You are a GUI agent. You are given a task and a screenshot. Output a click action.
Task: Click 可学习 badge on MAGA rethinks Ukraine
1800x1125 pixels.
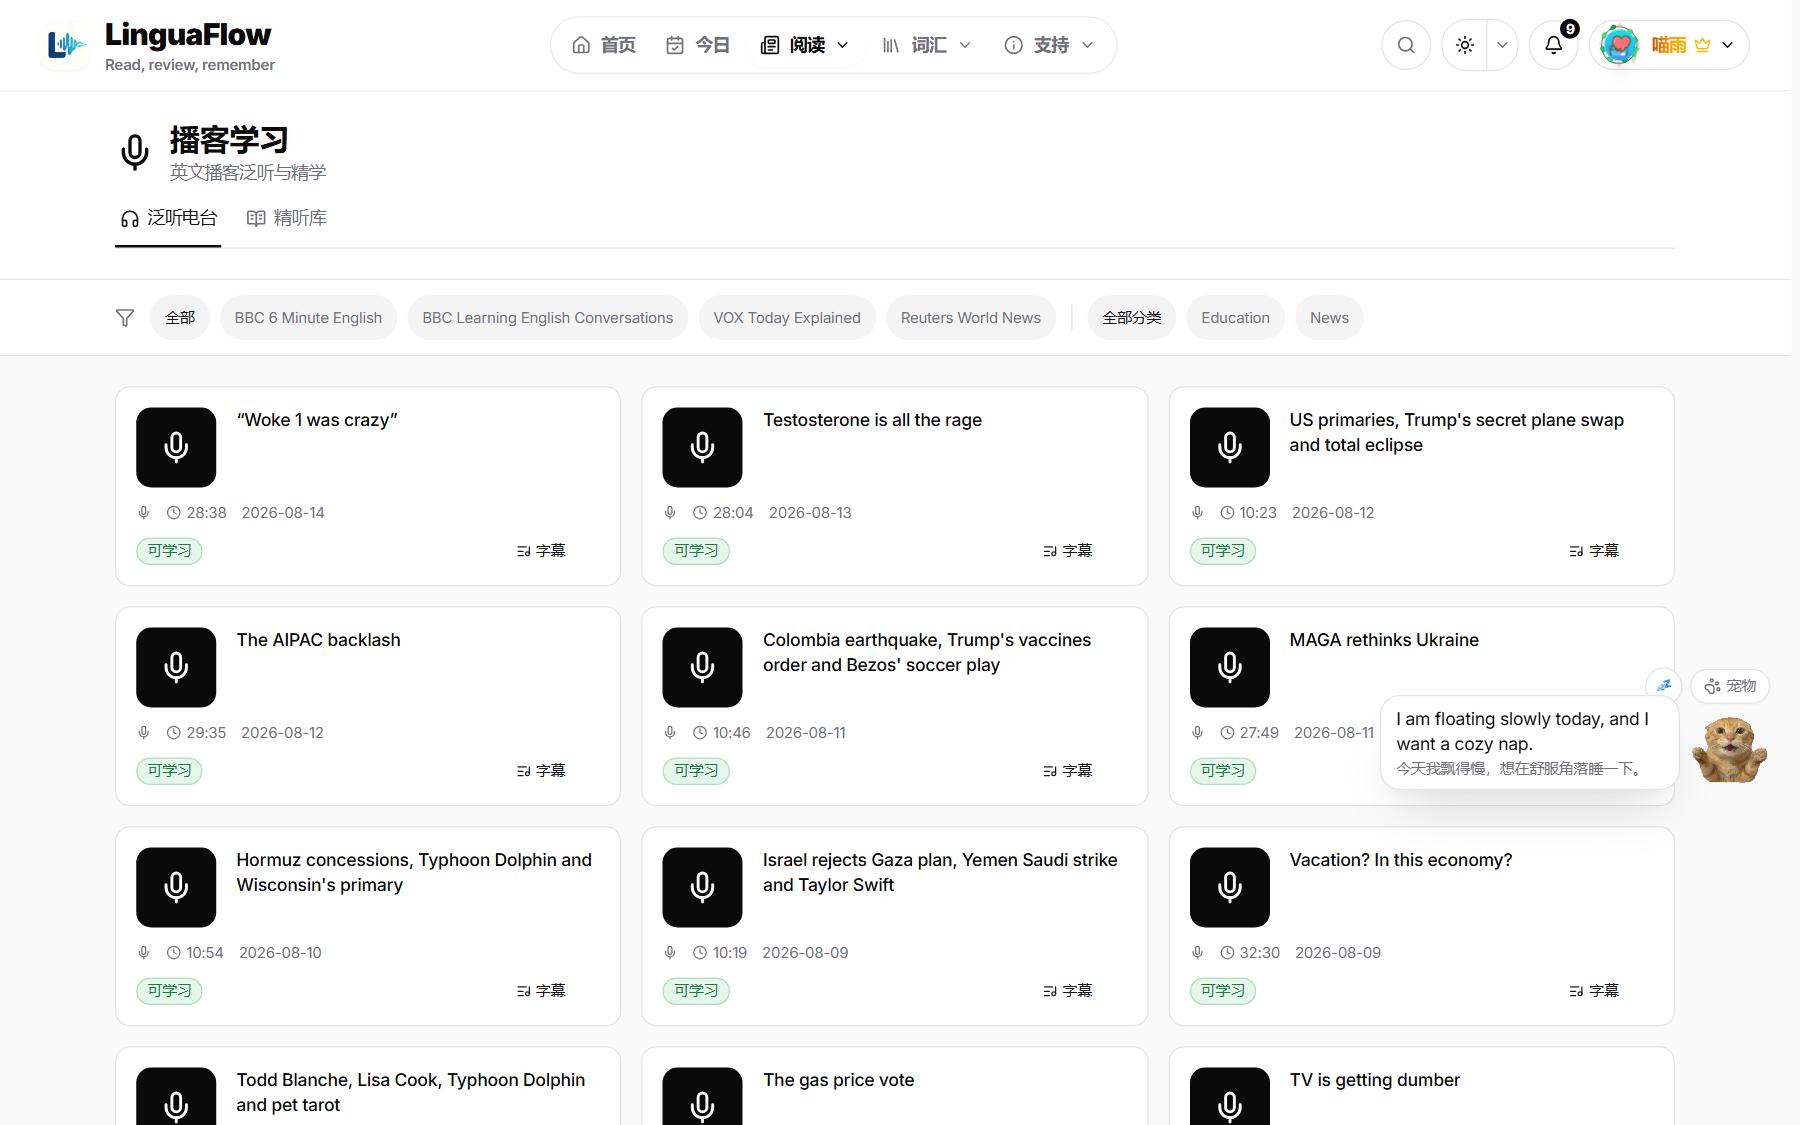pos(1223,771)
